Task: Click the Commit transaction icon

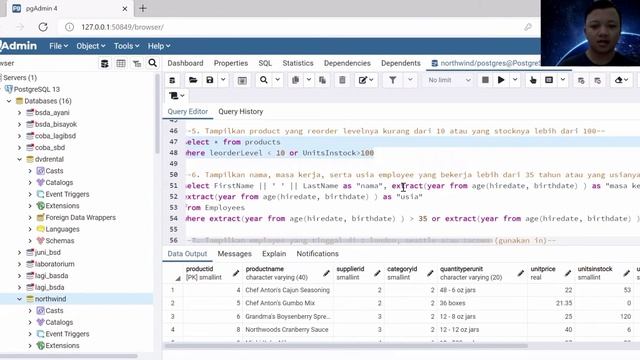Action: tap(581, 80)
